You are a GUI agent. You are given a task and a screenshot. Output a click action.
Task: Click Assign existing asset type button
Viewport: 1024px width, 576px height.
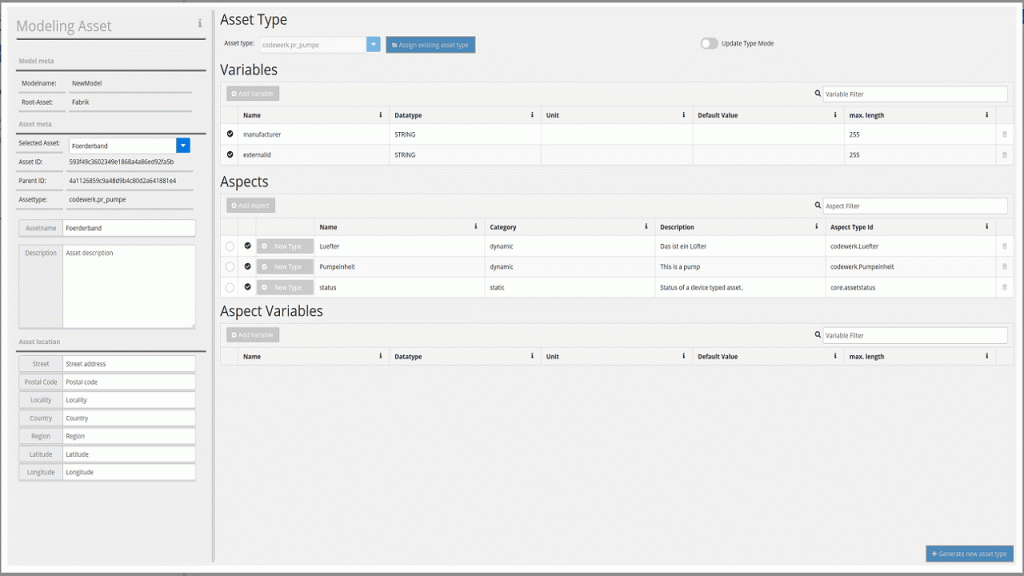coord(430,45)
